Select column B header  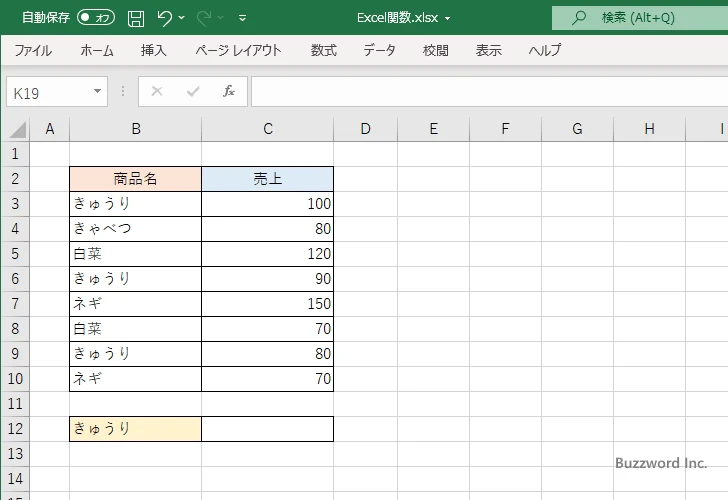136,129
